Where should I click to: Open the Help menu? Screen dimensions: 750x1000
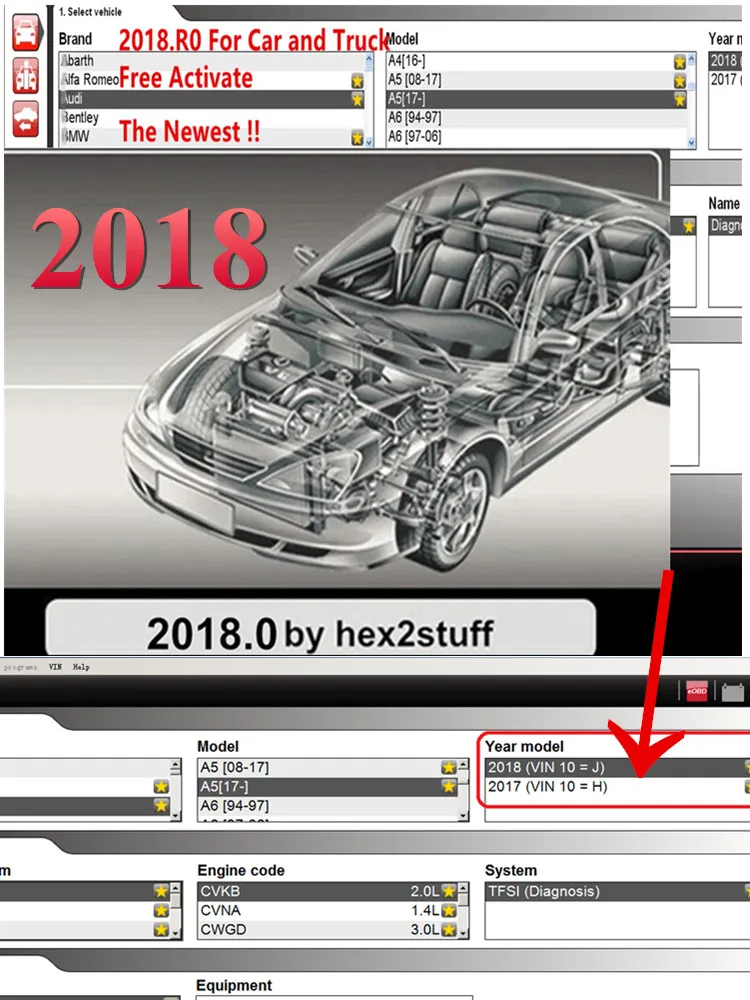point(81,666)
